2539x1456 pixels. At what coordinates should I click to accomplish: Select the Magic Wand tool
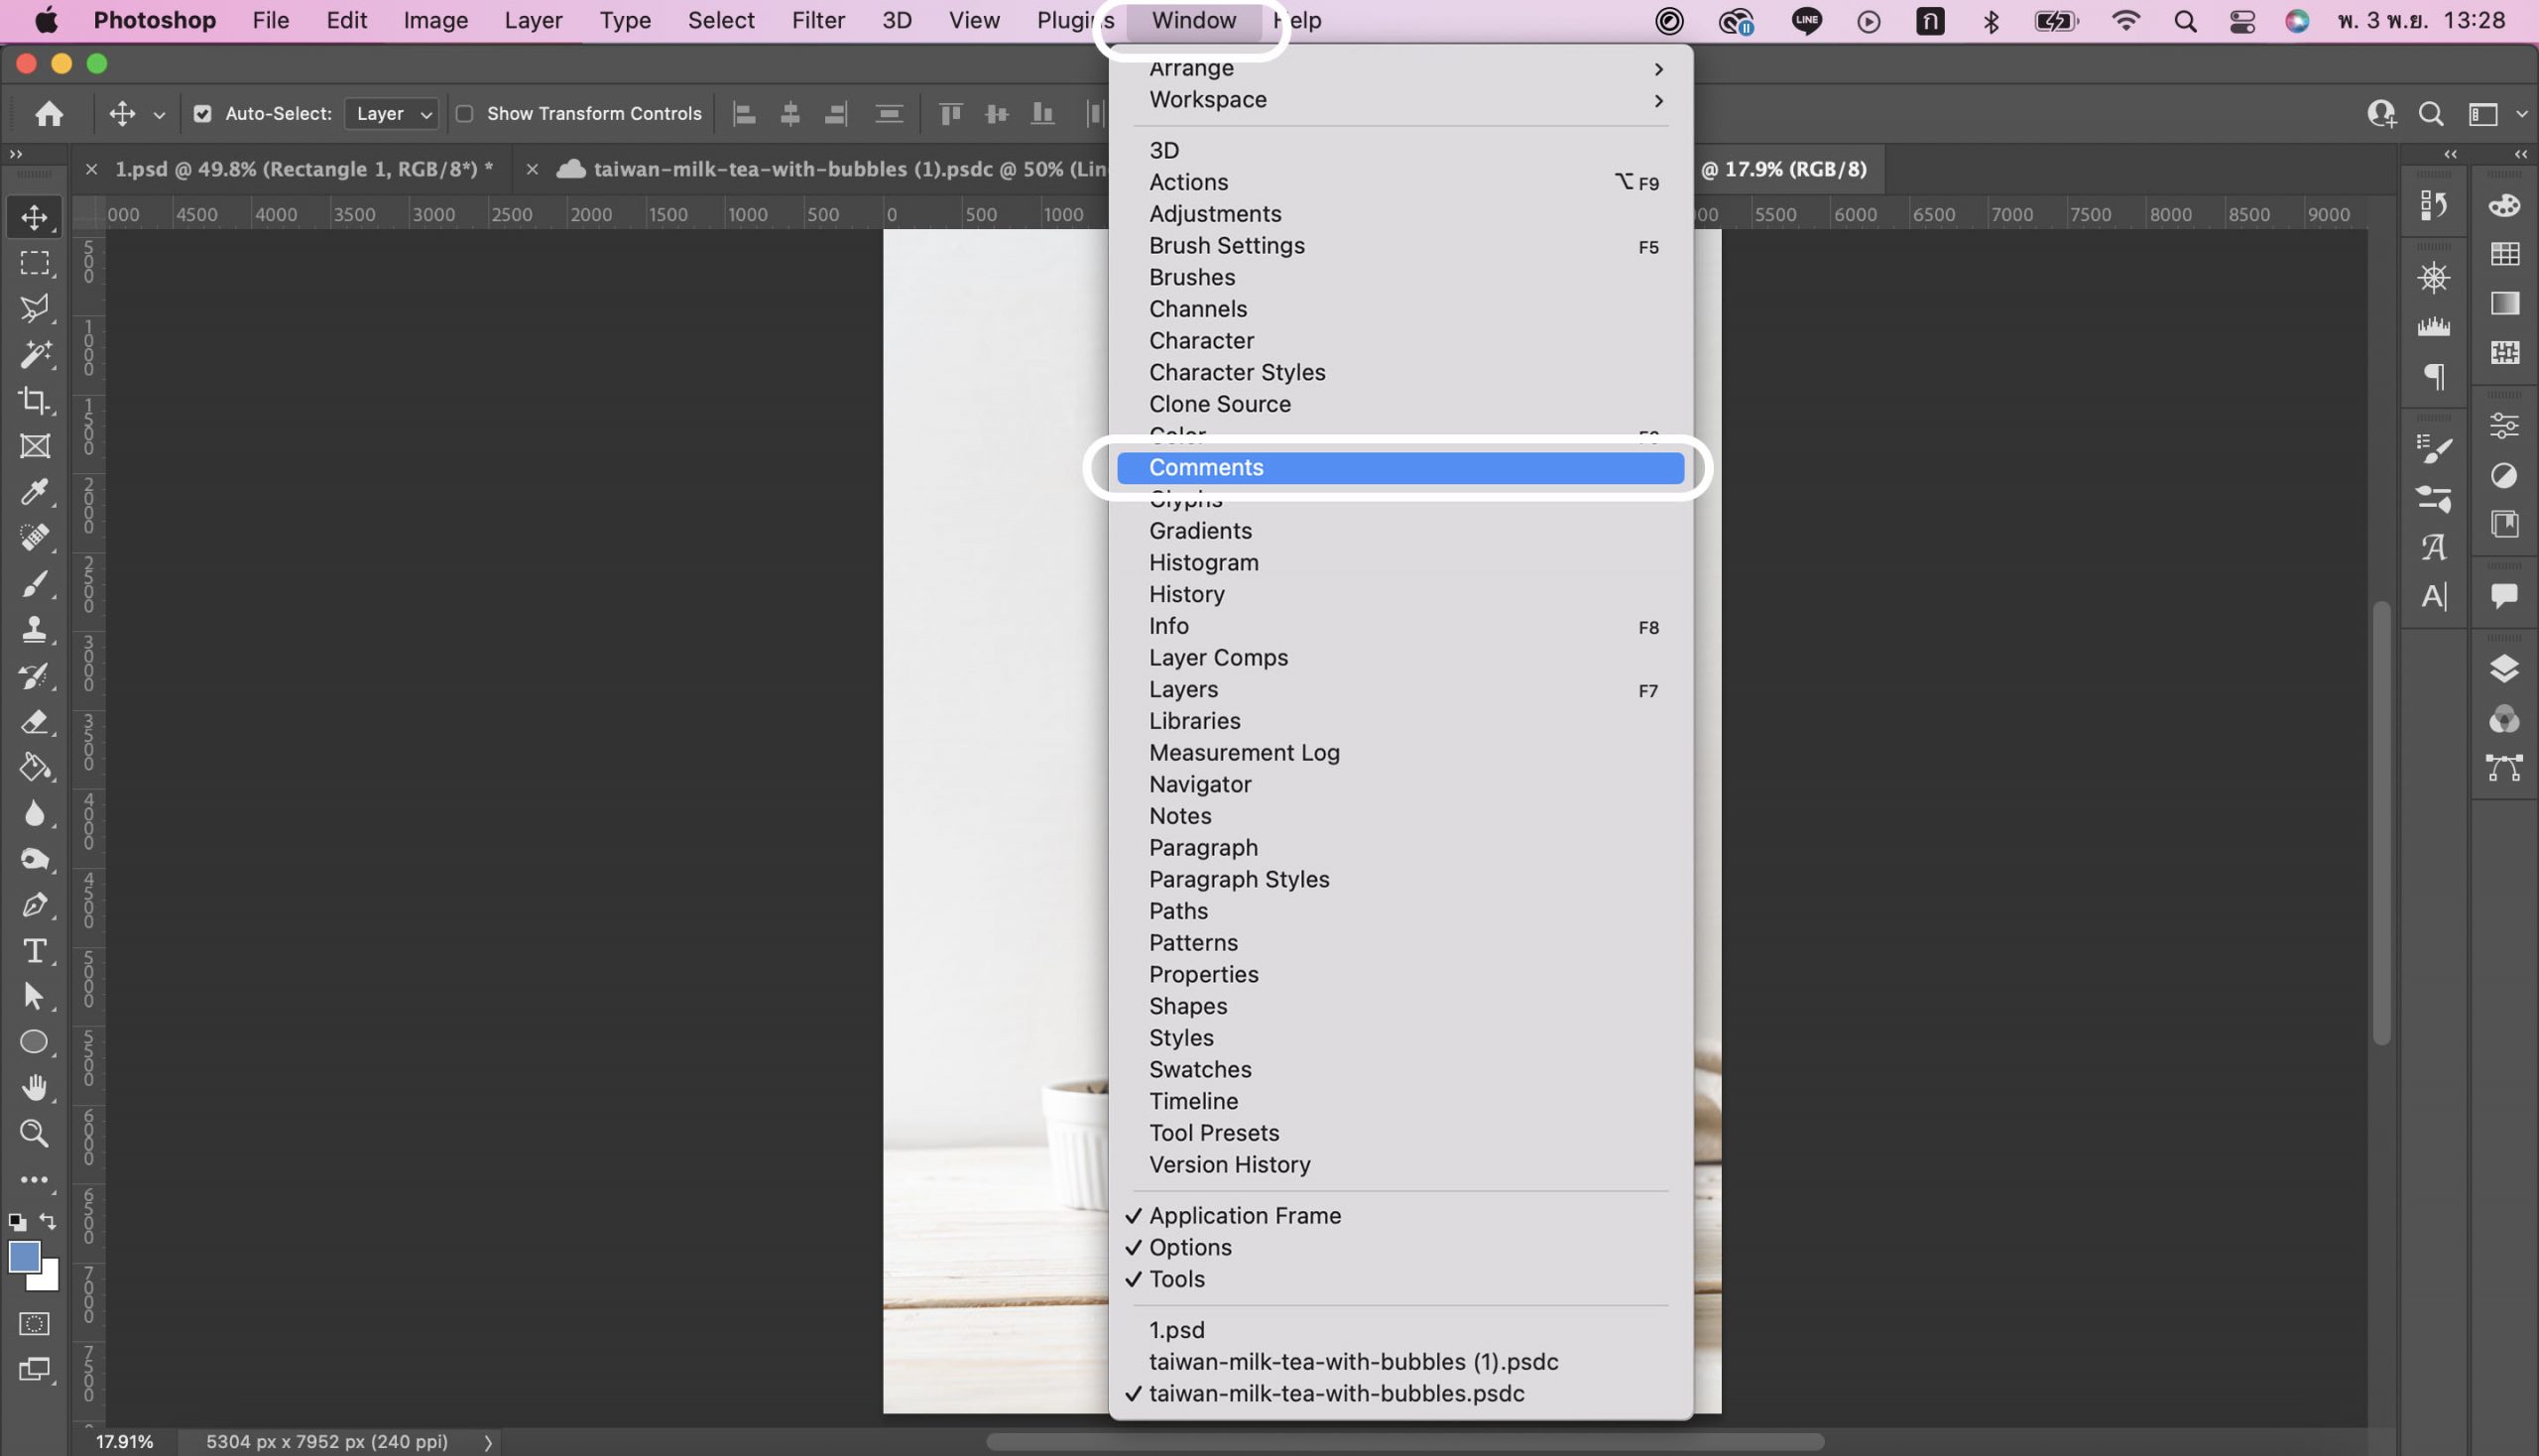tap(34, 354)
